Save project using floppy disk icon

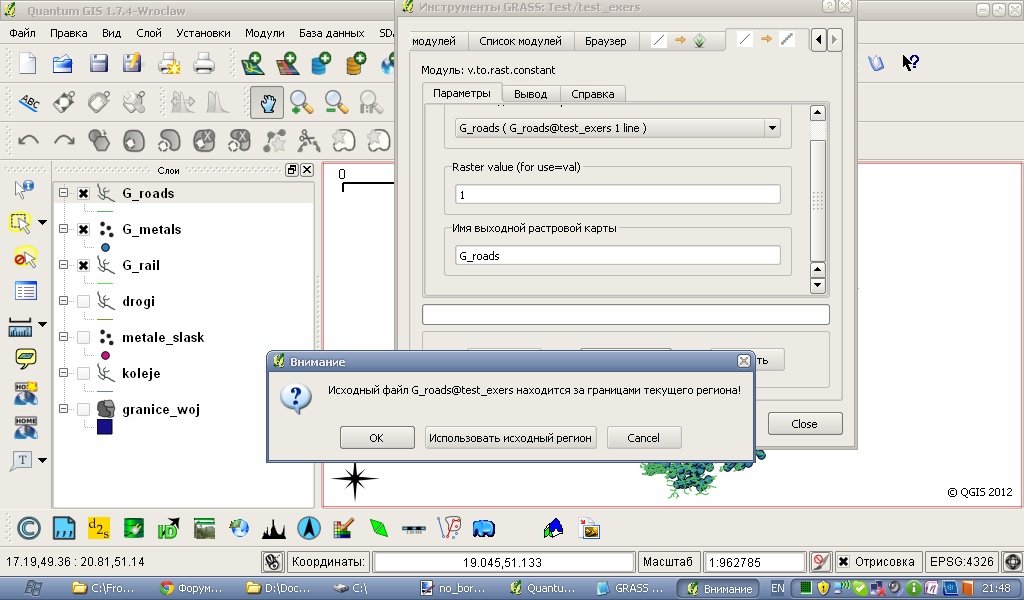tap(98, 63)
